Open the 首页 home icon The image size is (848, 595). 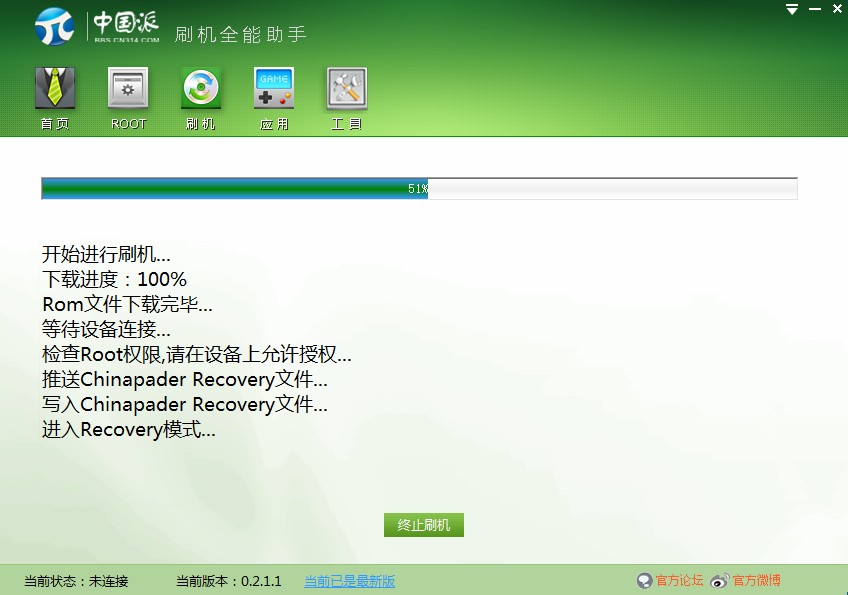[x=55, y=88]
